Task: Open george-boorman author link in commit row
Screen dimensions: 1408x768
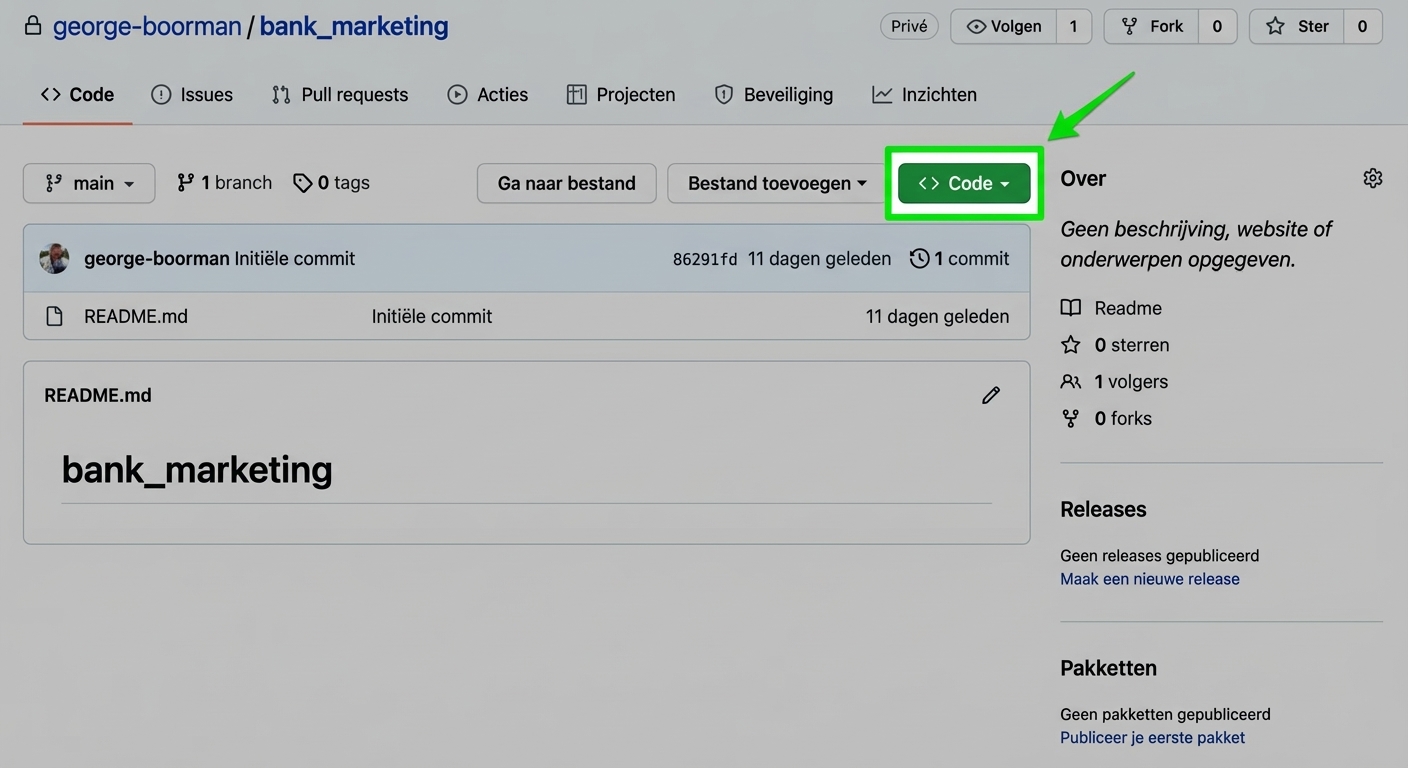Action: click(157, 259)
